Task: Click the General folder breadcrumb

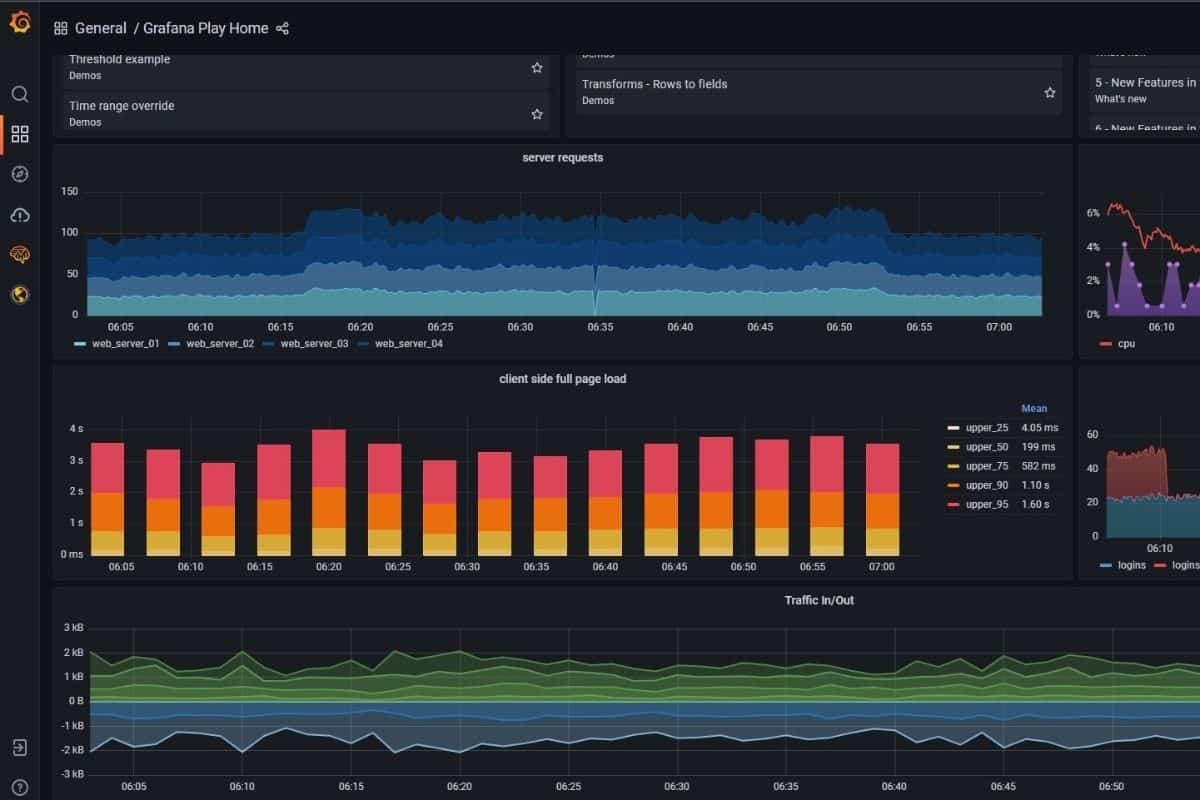Action: coord(100,29)
